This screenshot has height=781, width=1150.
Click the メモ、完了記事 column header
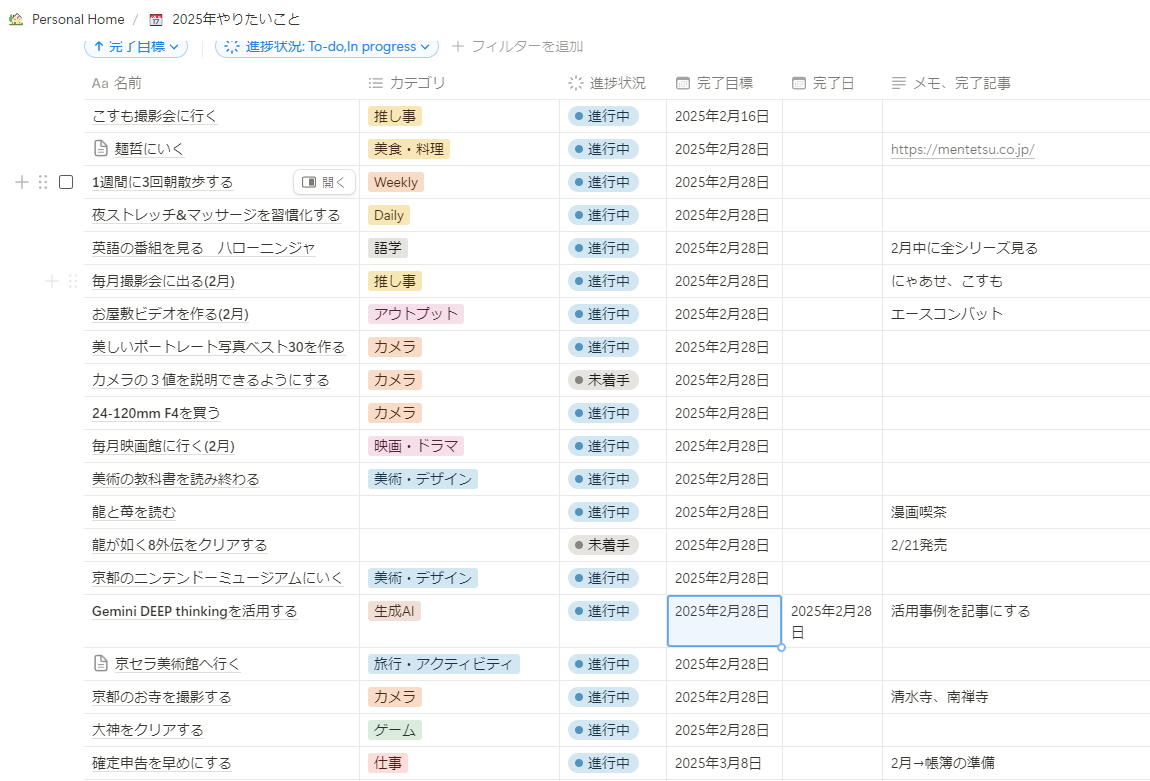click(961, 83)
